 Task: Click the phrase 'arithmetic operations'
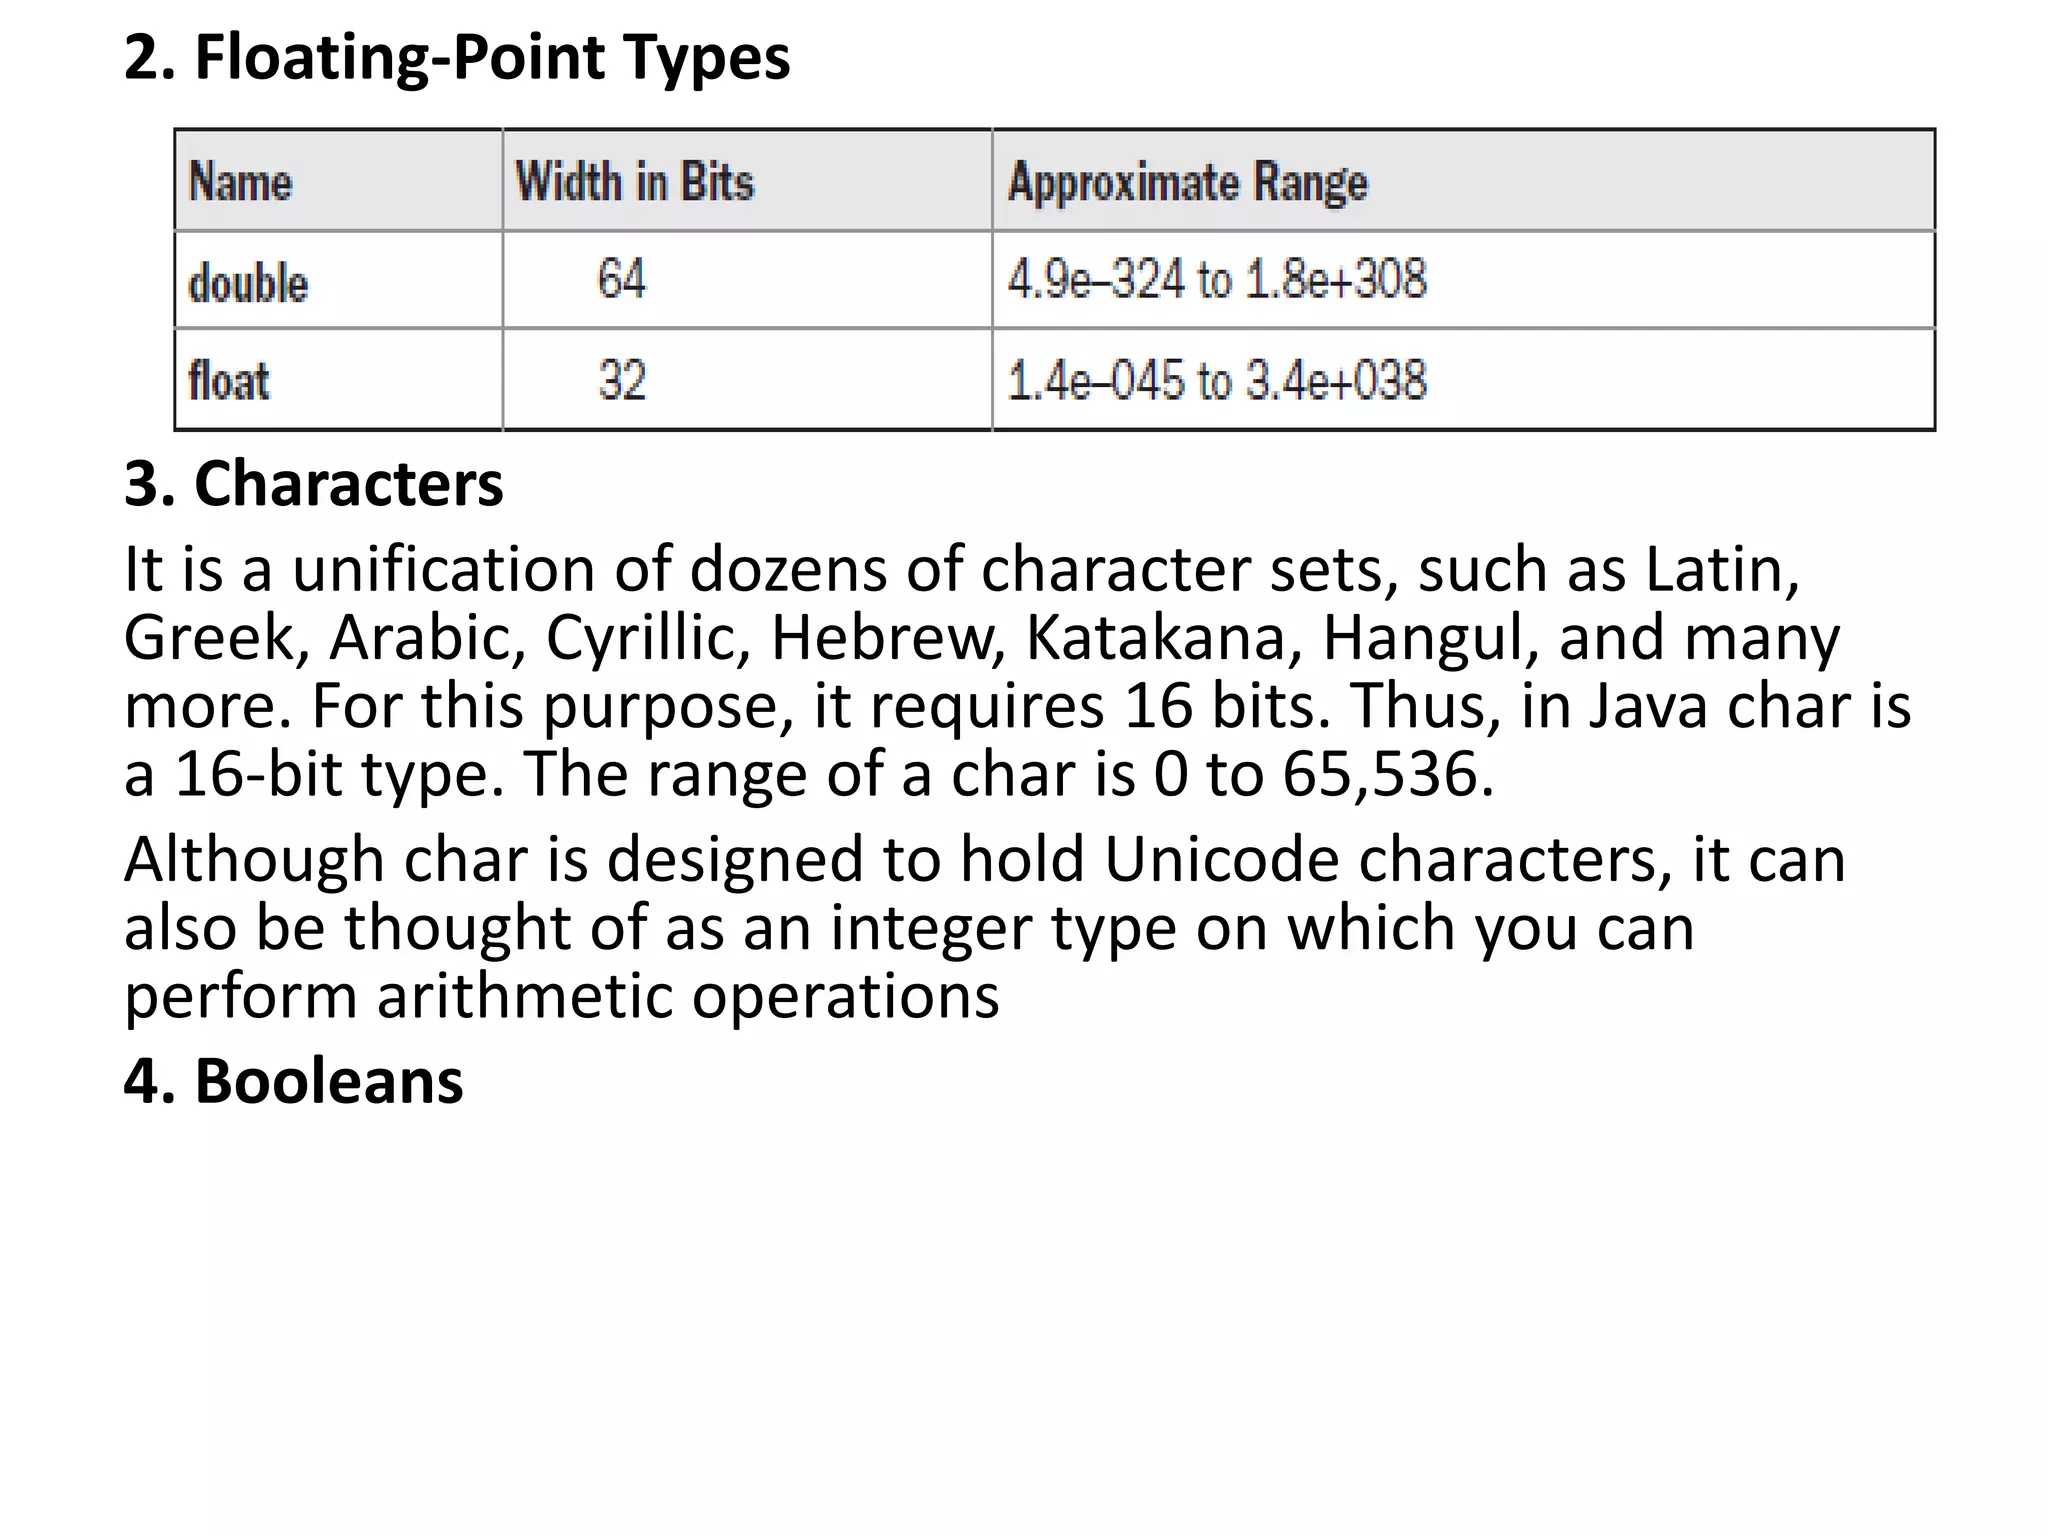(x=688, y=996)
